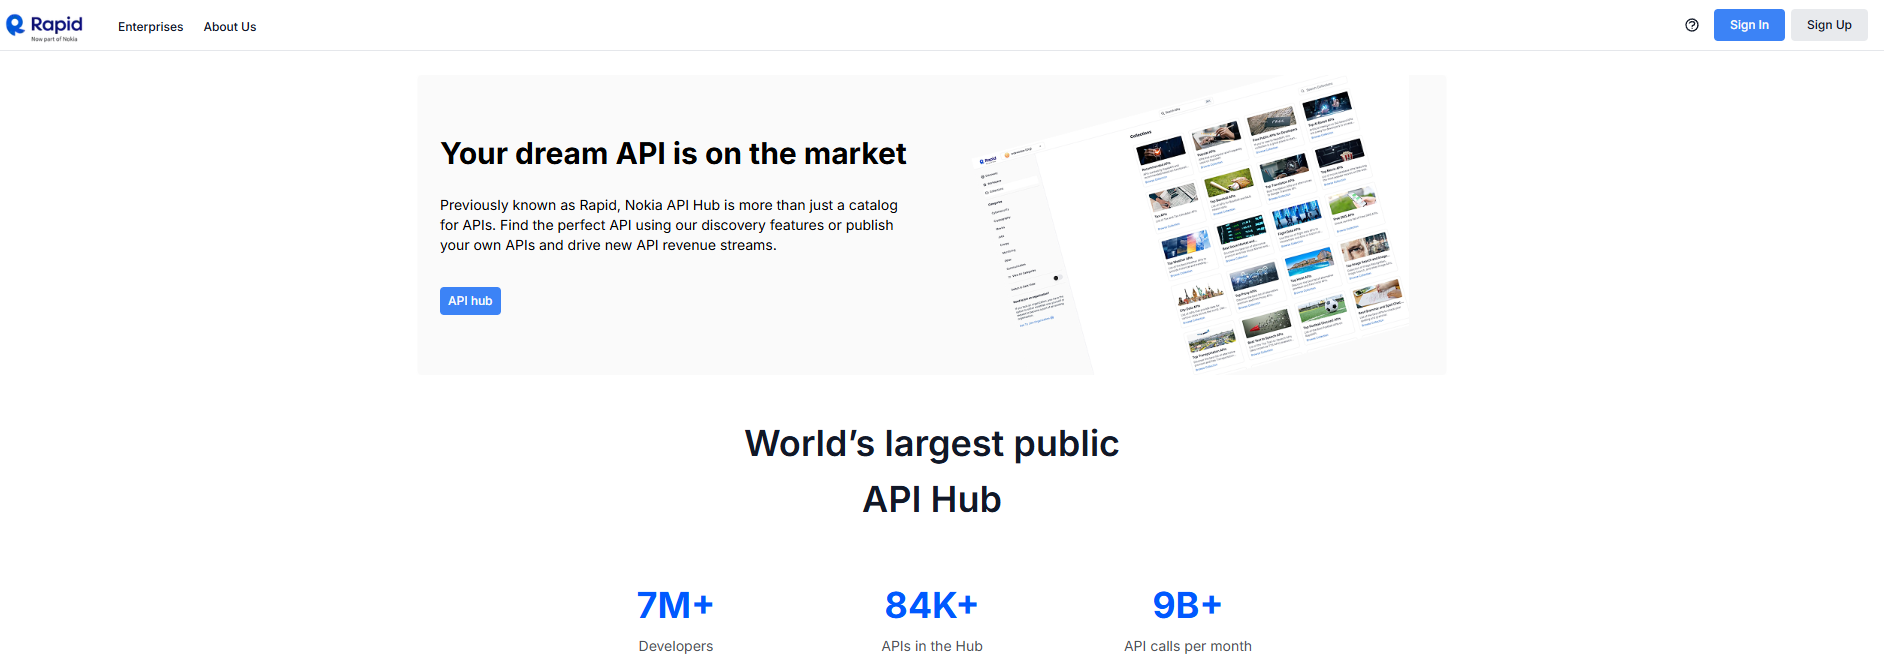Click the 7M+ statistic
The width and height of the screenshot is (1884, 668).
point(675,605)
